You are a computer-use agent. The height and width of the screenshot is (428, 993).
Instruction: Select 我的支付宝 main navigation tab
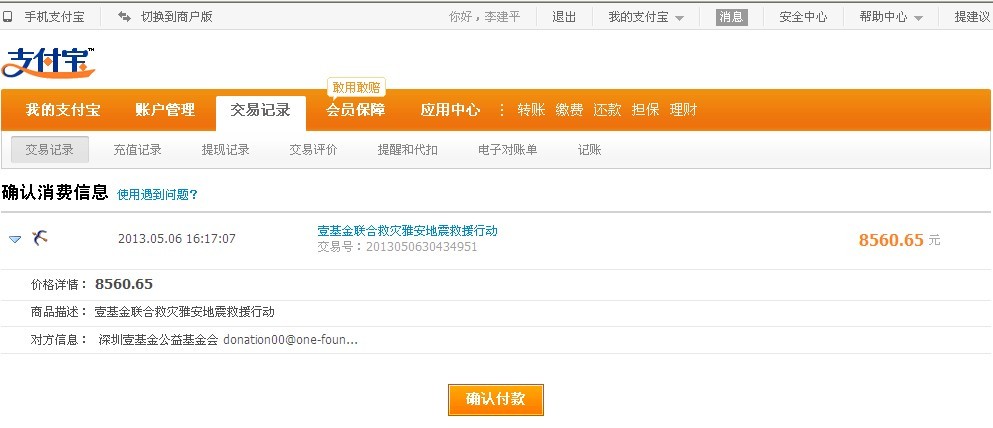(63, 110)
